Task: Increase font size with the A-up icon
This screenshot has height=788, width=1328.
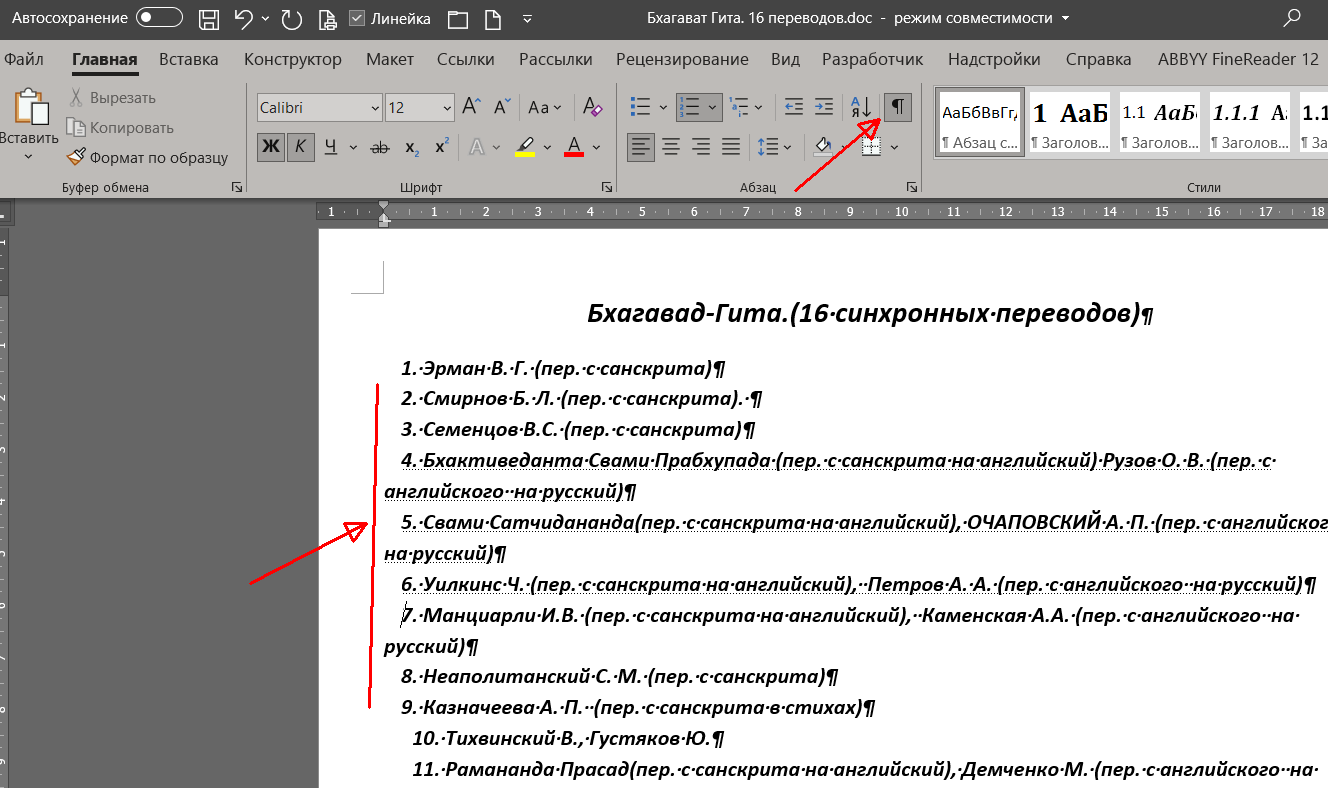Action: [x=473, y=107]
